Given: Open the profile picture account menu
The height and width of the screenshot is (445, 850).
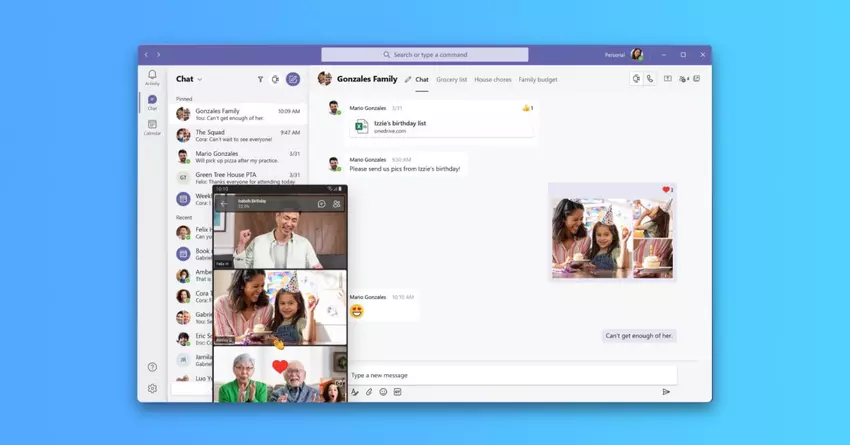Looking at the screenshot, I should click(x=636, y=54).
